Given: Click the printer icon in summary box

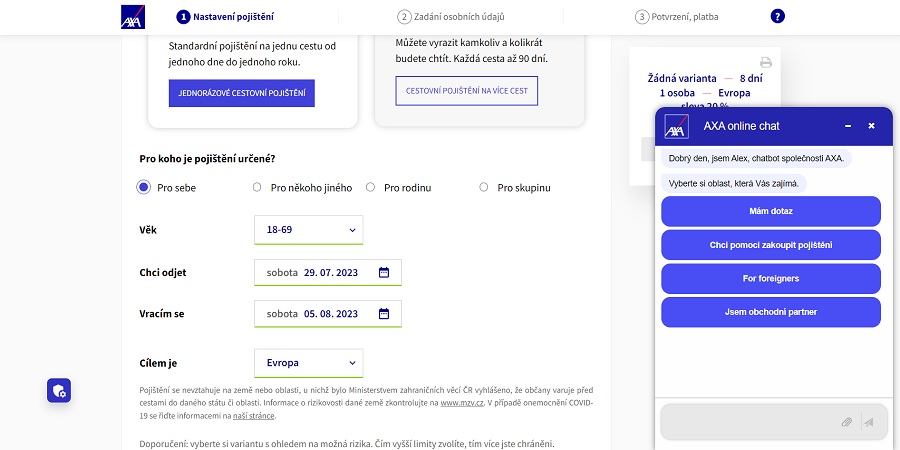Looking at the screenshot, I should pos(766,63).
